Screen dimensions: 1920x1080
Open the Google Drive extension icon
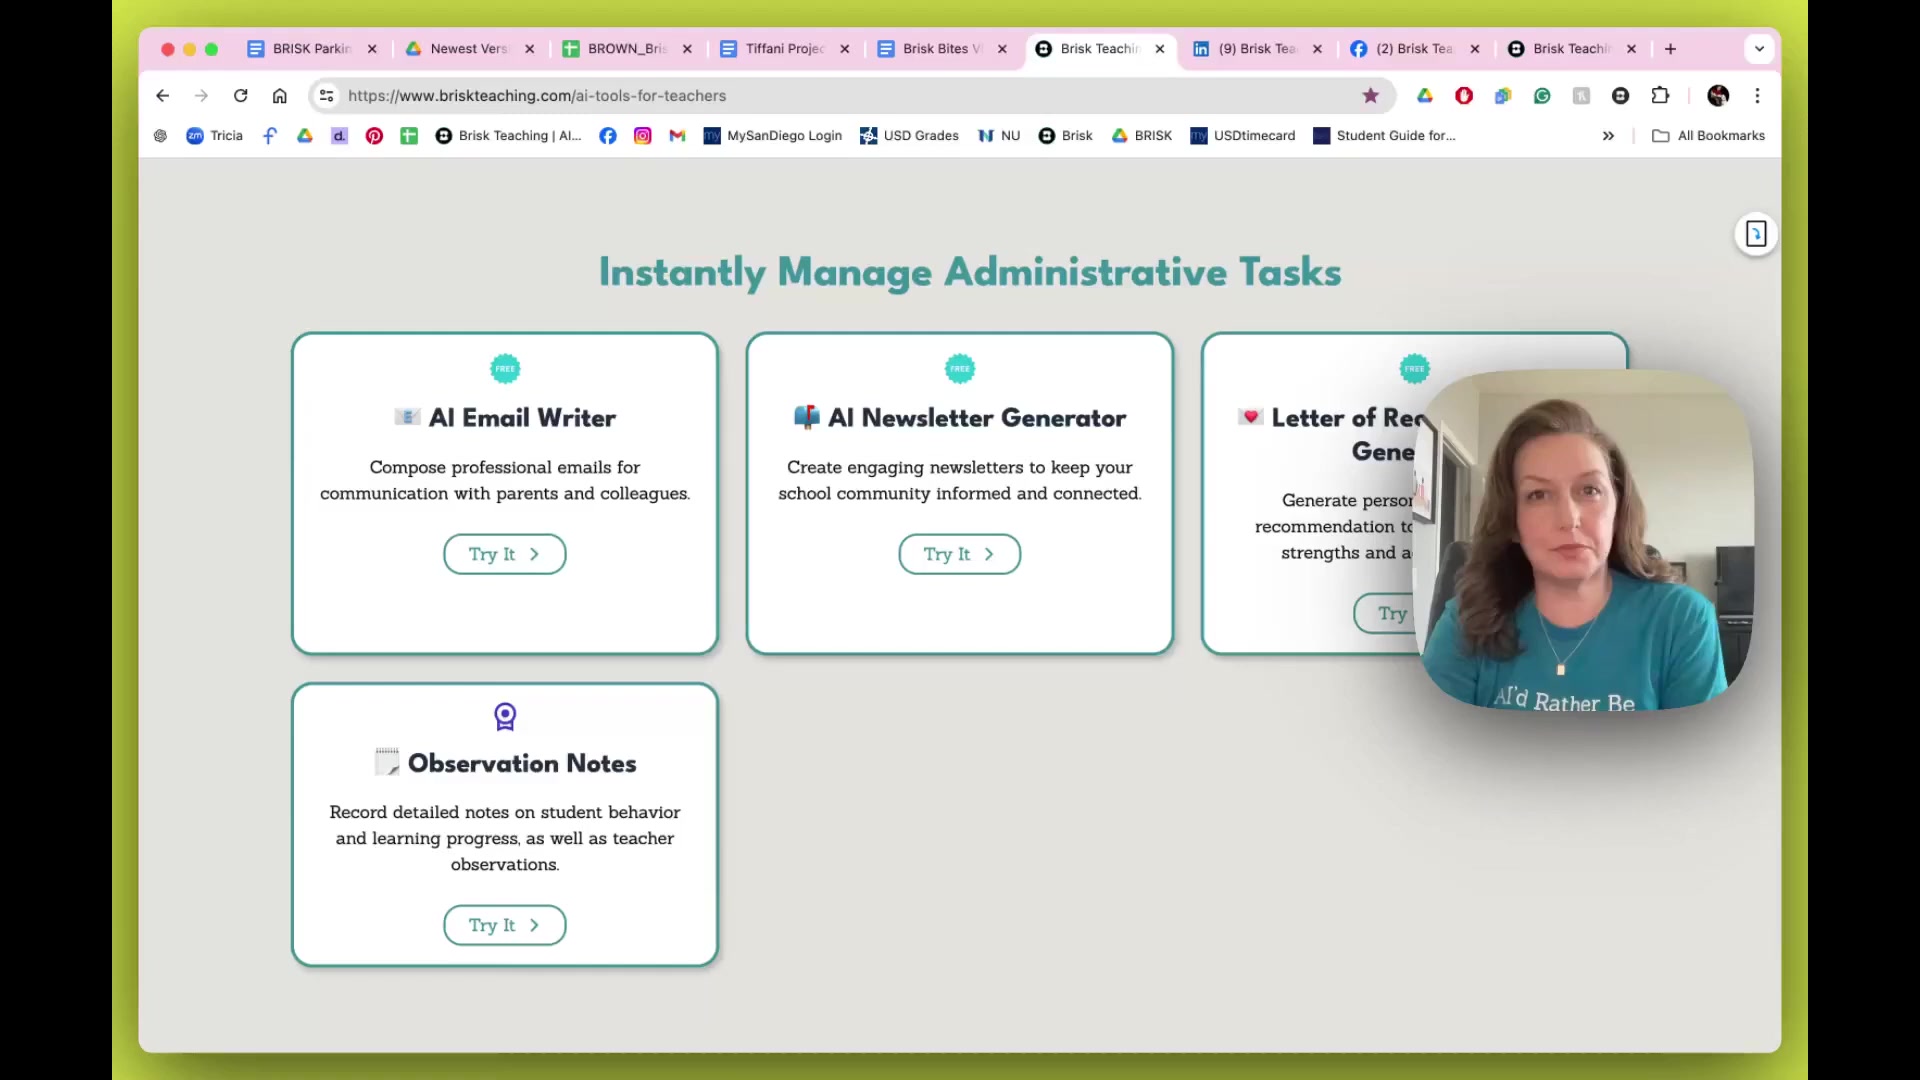[1425, 96]
